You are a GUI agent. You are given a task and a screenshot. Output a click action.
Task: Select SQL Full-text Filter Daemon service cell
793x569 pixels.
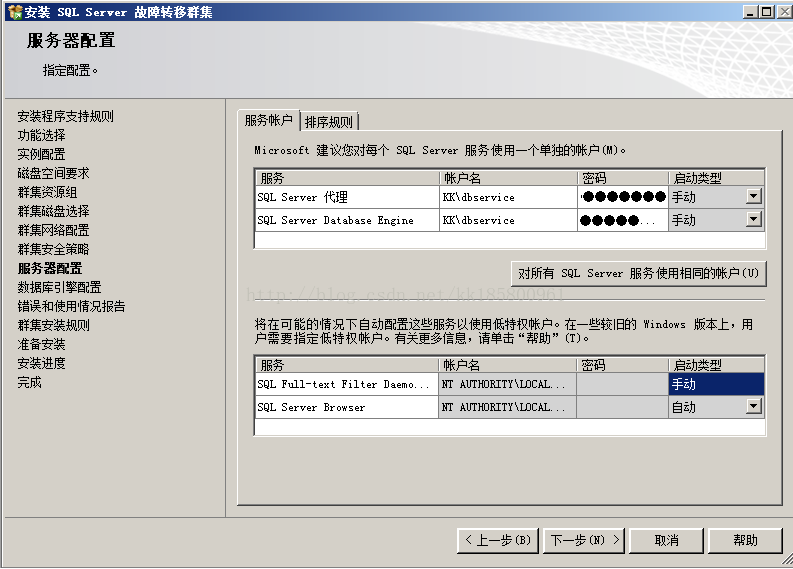coord(346,384)
